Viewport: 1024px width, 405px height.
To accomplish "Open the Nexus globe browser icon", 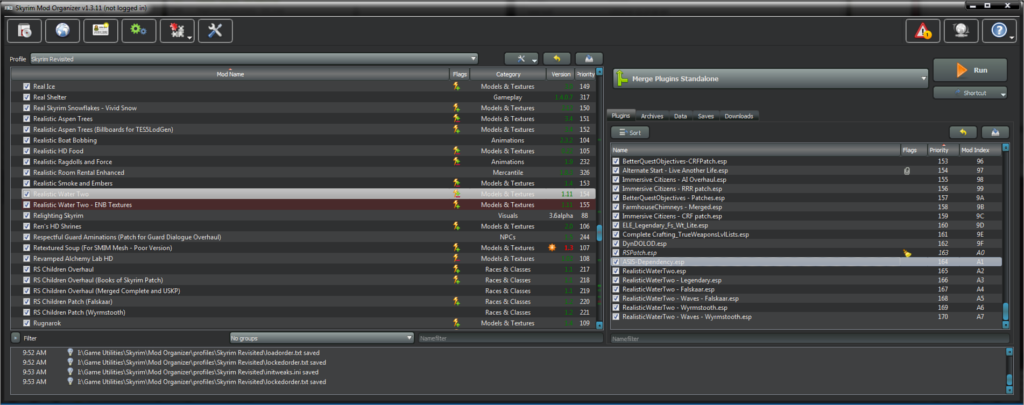I will coord(62,31).
